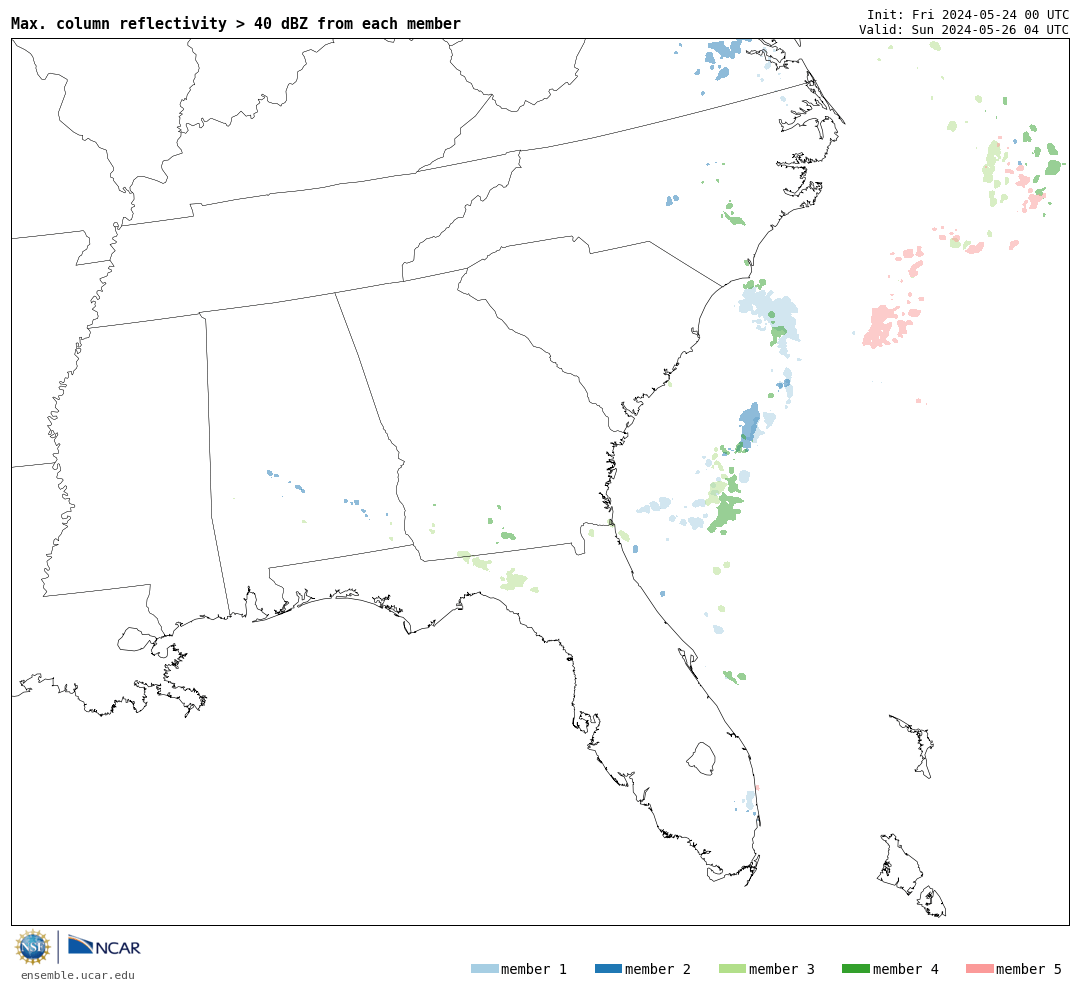Select the 'member 1' legend label
This screenshot has height=988, width=1080.
pyautogui.click(x=534, y=969)
